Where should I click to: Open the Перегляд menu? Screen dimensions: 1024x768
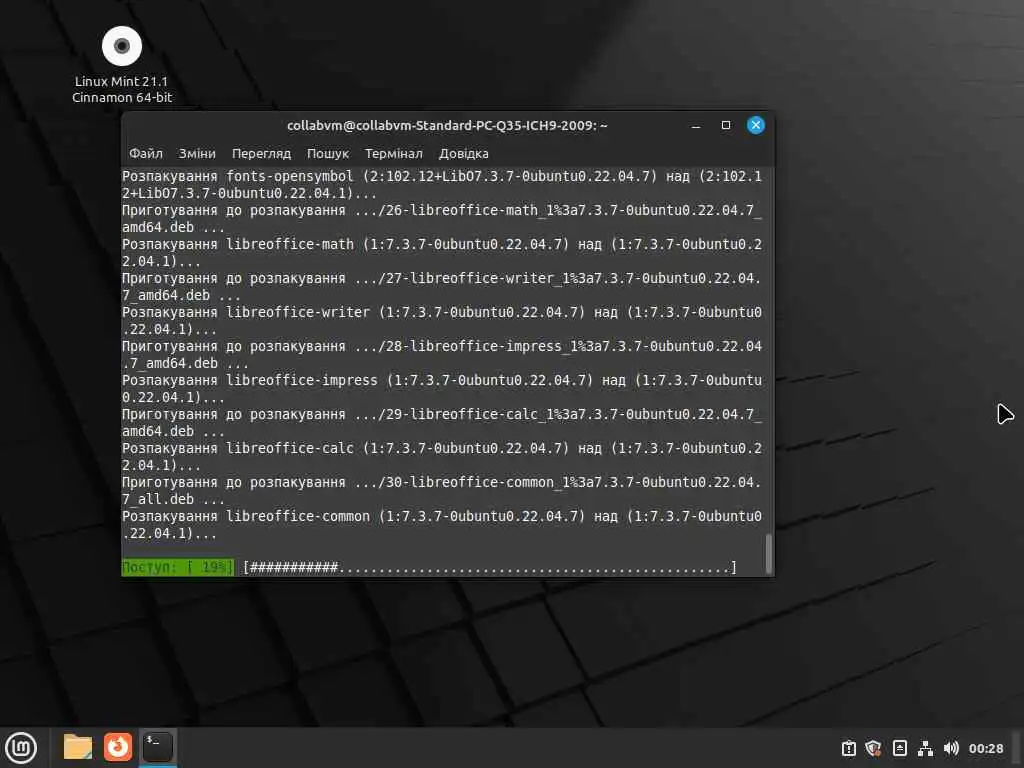pos(261,153)
